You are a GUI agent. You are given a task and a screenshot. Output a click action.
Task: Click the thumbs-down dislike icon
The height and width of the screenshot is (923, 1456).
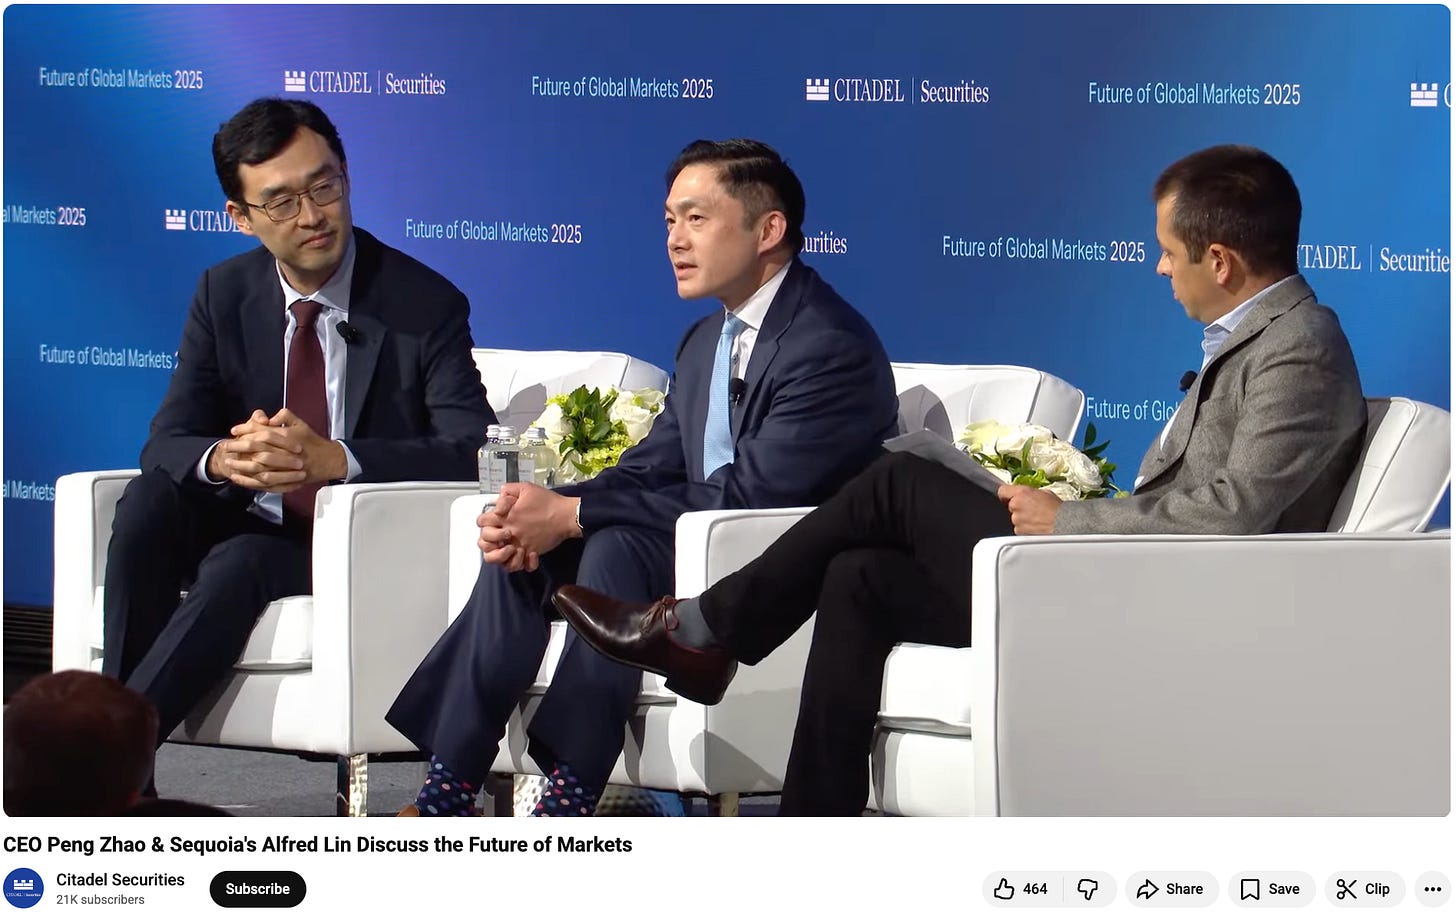click(x=1088, y=888)
